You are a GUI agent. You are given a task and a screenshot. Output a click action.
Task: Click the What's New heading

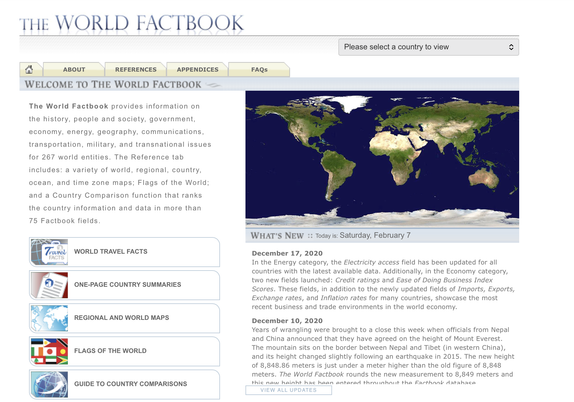[277, 235]
